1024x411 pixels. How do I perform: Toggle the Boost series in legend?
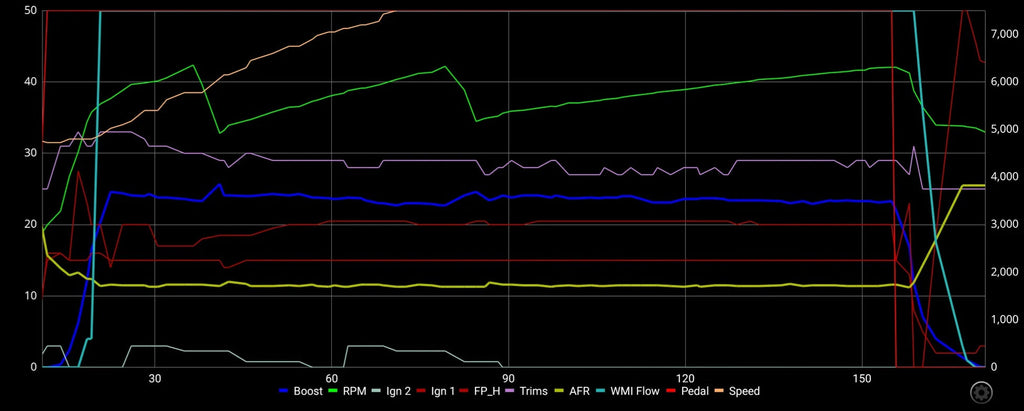point(300,391)
